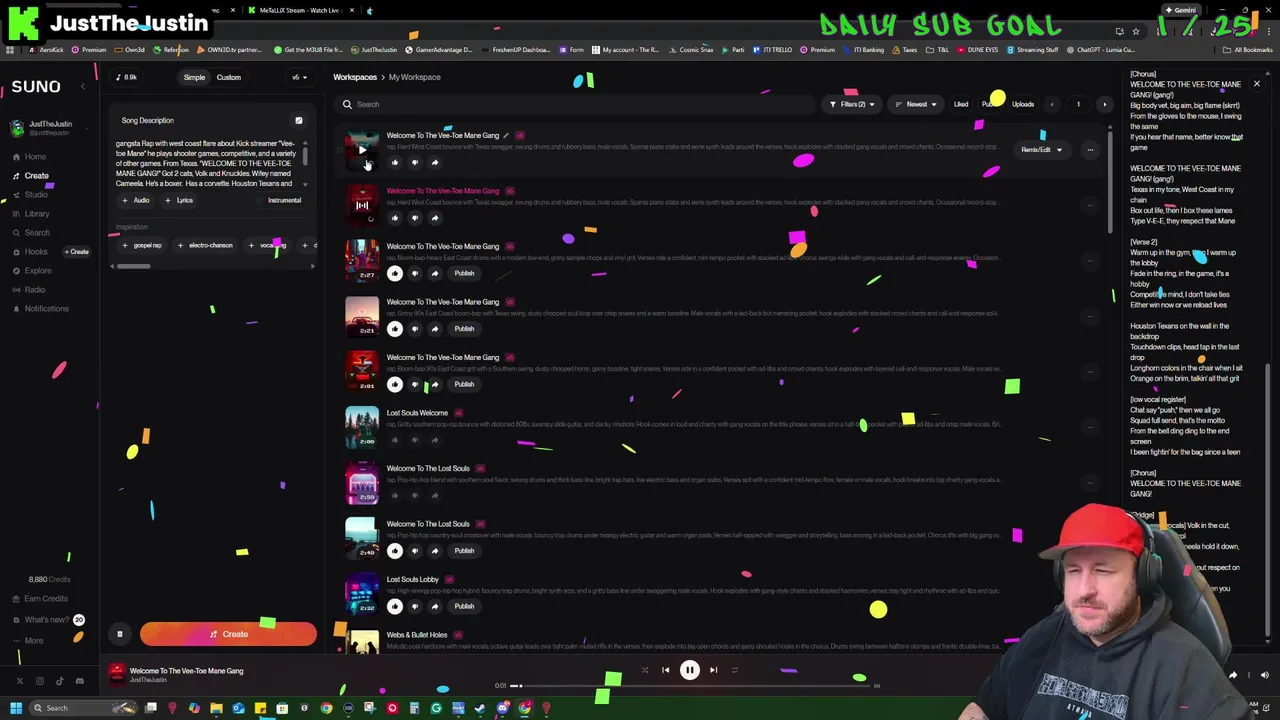Dislike the 2:27 Vee-Toe Mane Gang song

coord(415,273)
